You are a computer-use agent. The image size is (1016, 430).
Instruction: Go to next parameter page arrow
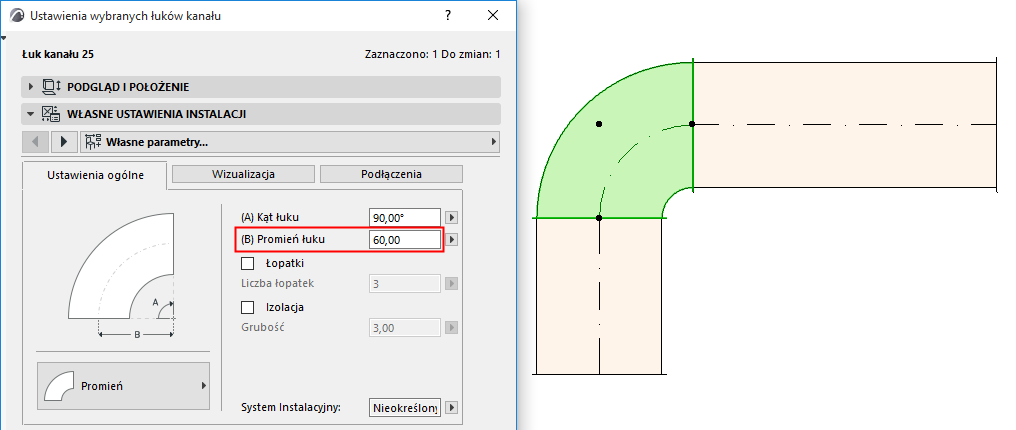click(64, 142)
